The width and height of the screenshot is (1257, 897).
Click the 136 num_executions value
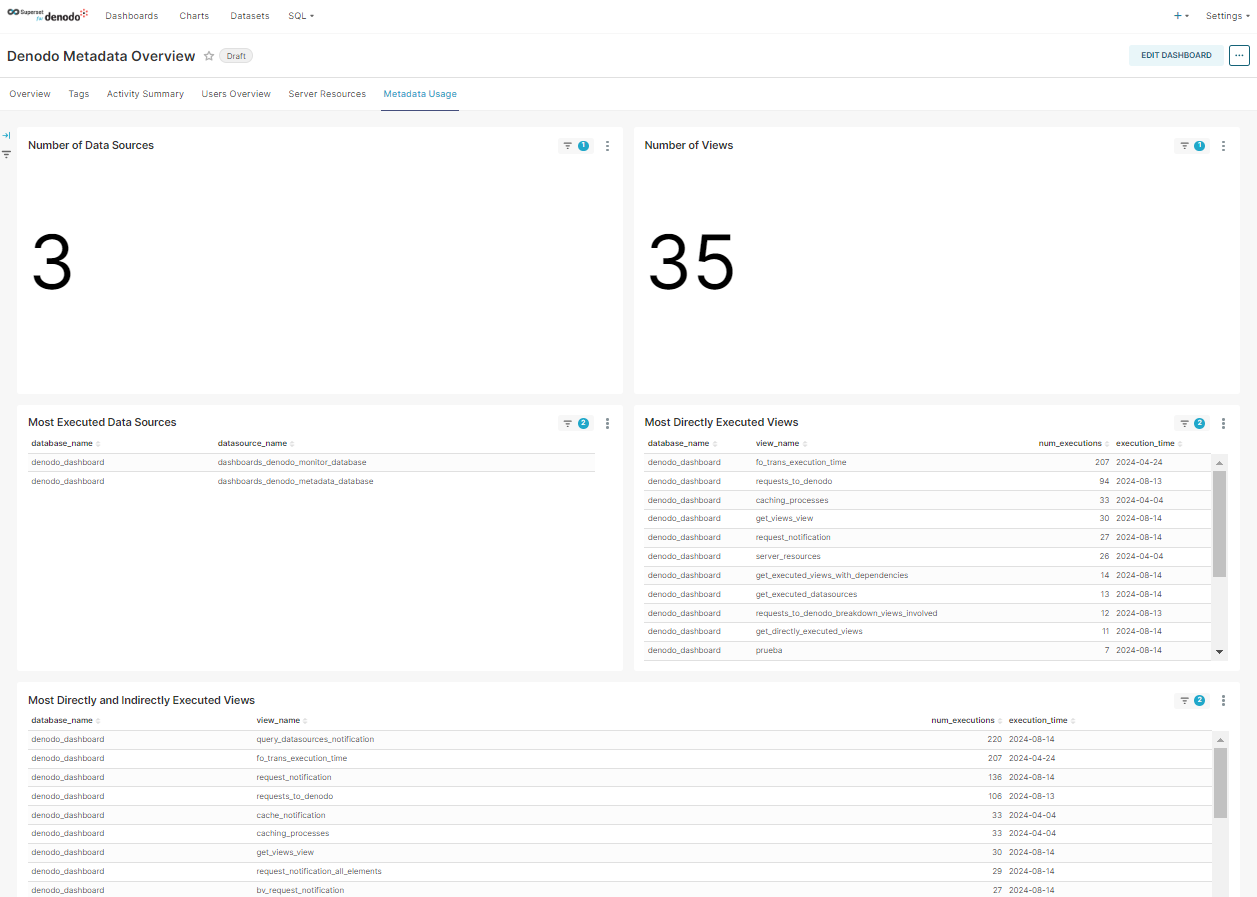coord(994,777)
